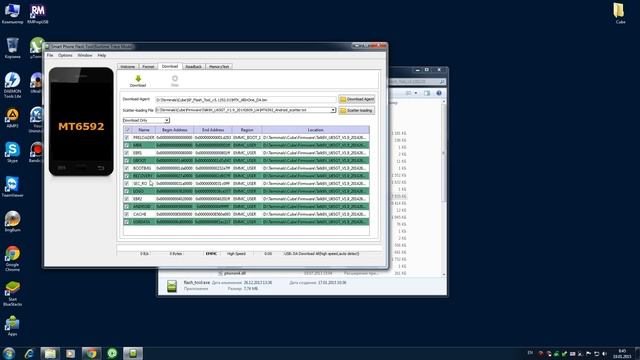Image resolution: width=640 pixels, height=360 pixels.
Task: Click the Download Agent path field
Action: 246,100
